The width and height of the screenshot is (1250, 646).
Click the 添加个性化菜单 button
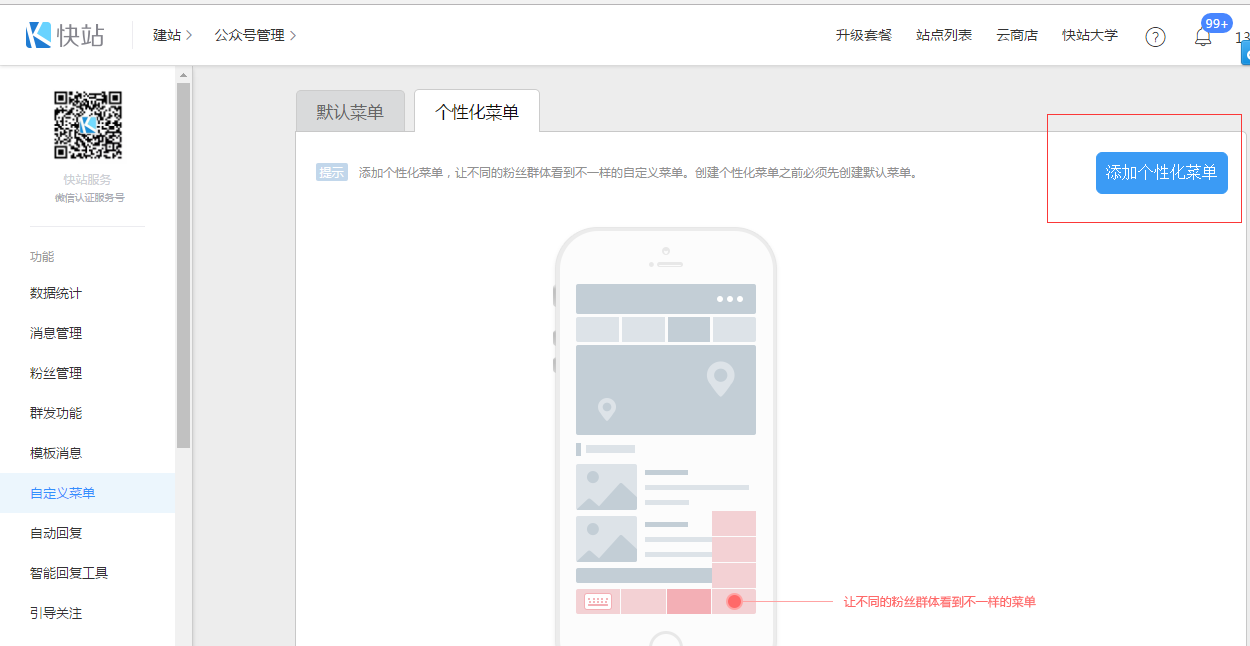point(1161,173)
